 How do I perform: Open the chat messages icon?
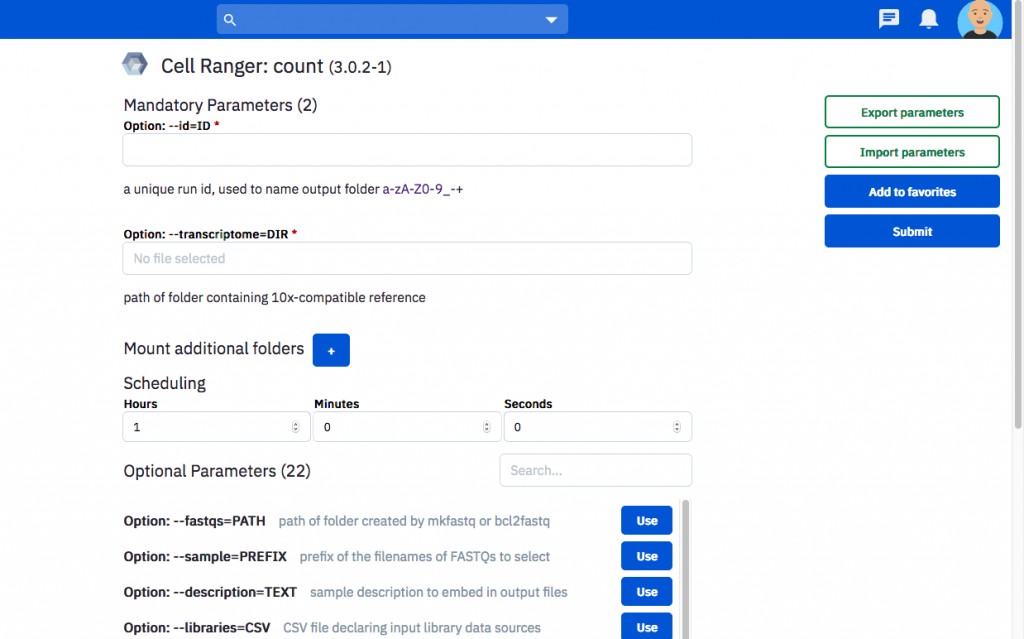click(x=888, y=18)
